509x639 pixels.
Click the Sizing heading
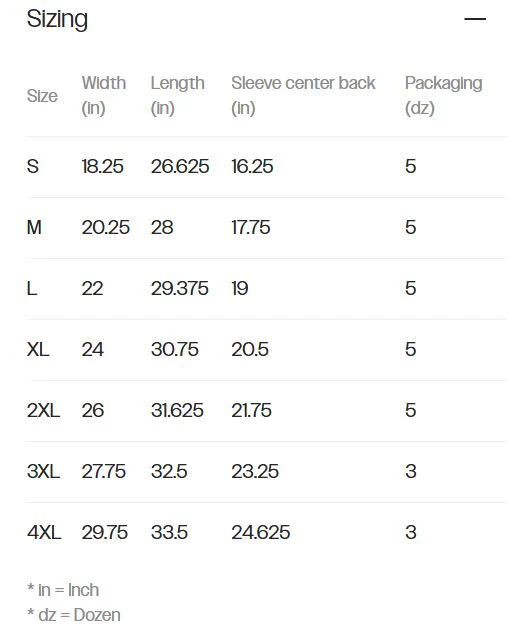coord(57,19)
